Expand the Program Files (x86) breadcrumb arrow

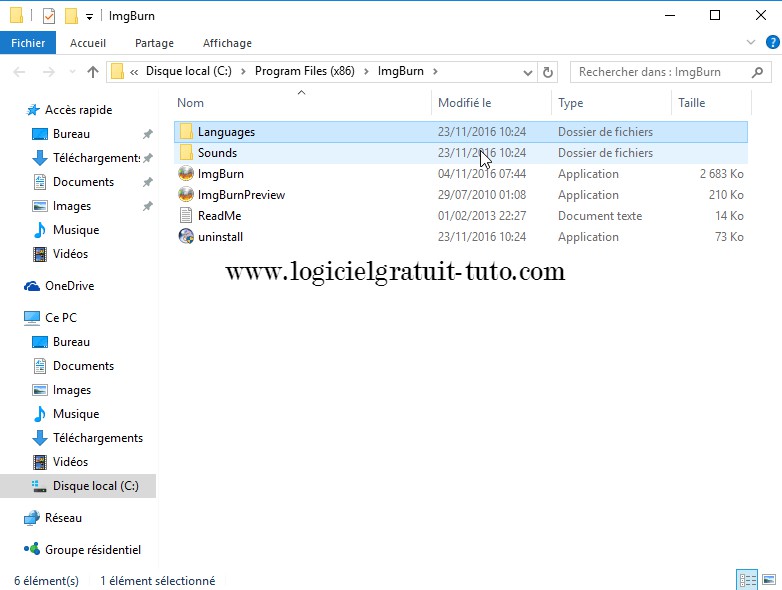coord(366,72)
